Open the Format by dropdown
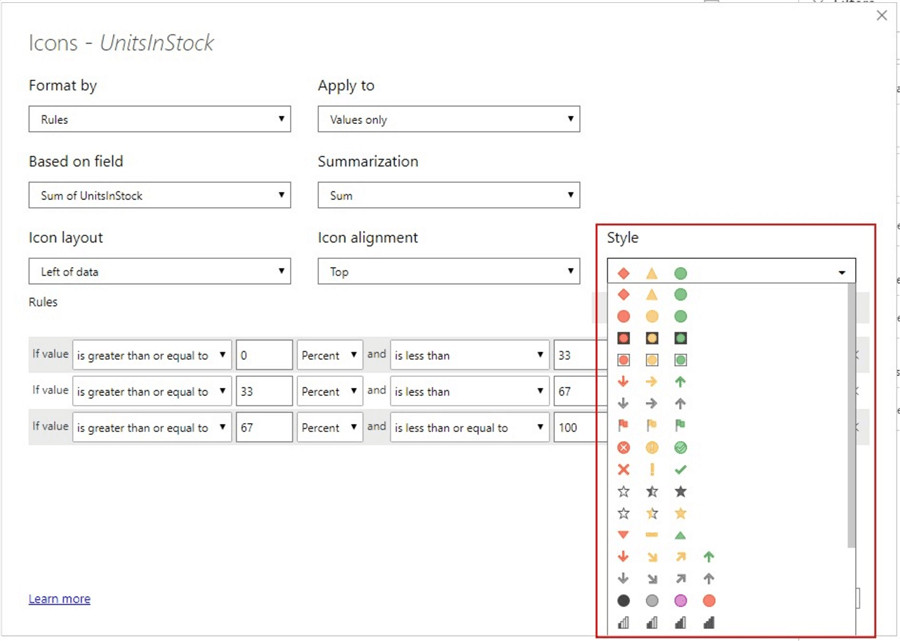 pyautogui.click(x=160, y=119)
